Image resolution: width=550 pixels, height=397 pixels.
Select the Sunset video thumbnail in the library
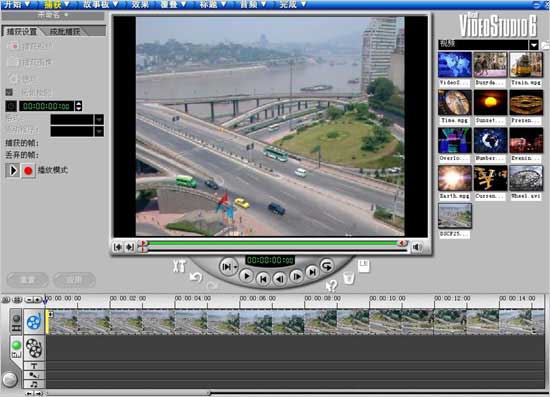click(x=490, y=102)
